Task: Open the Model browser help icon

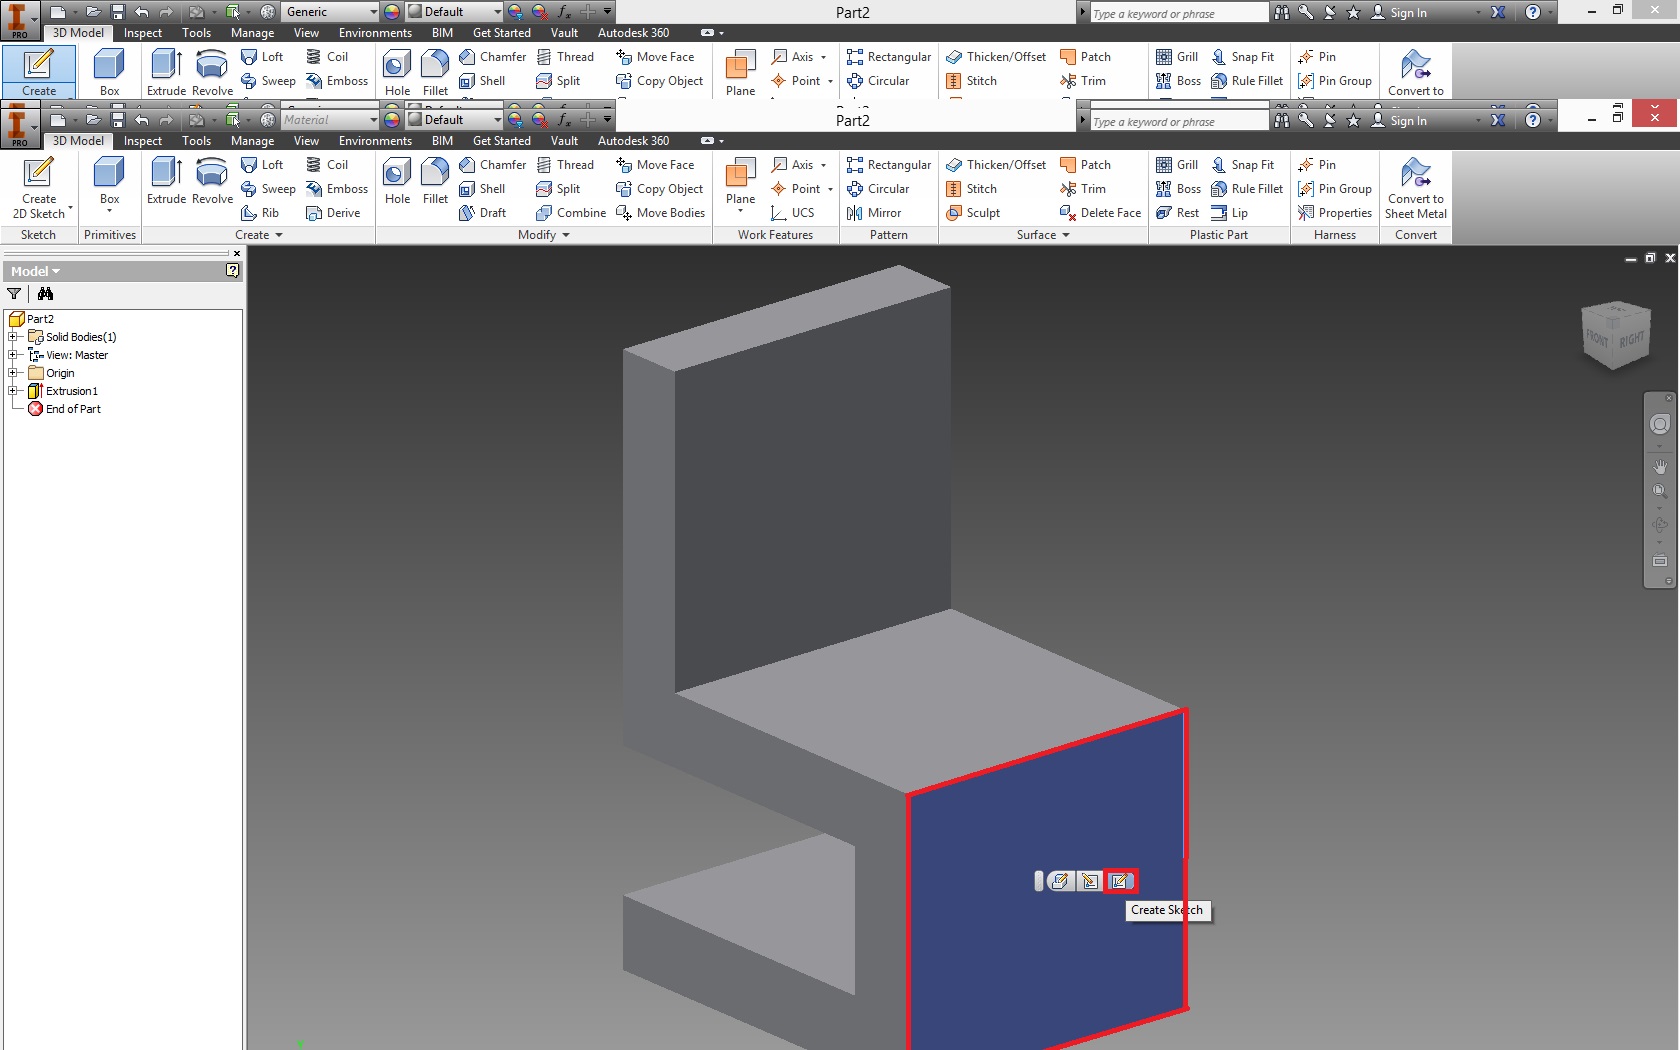Action: click(x=233, y=271)
